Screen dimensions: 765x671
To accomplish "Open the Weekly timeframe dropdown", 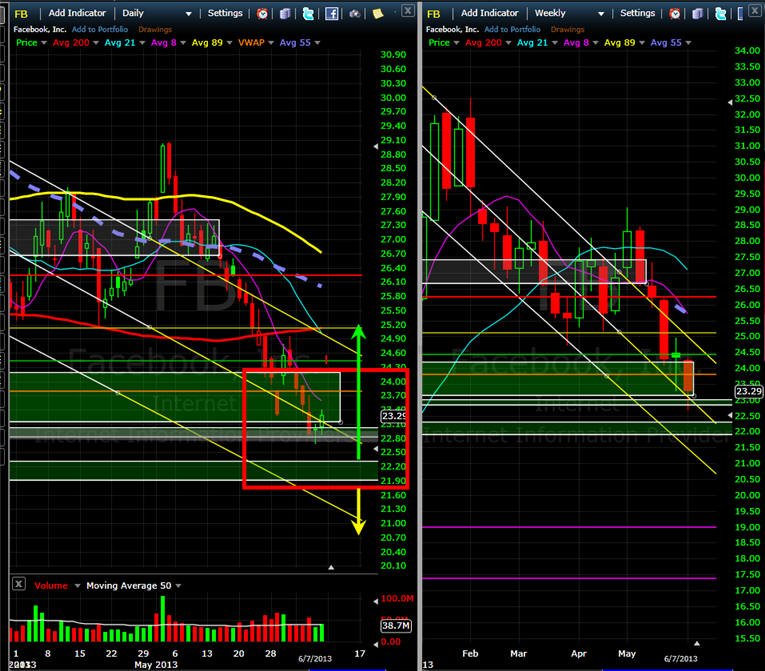I will tap(601, 14).
